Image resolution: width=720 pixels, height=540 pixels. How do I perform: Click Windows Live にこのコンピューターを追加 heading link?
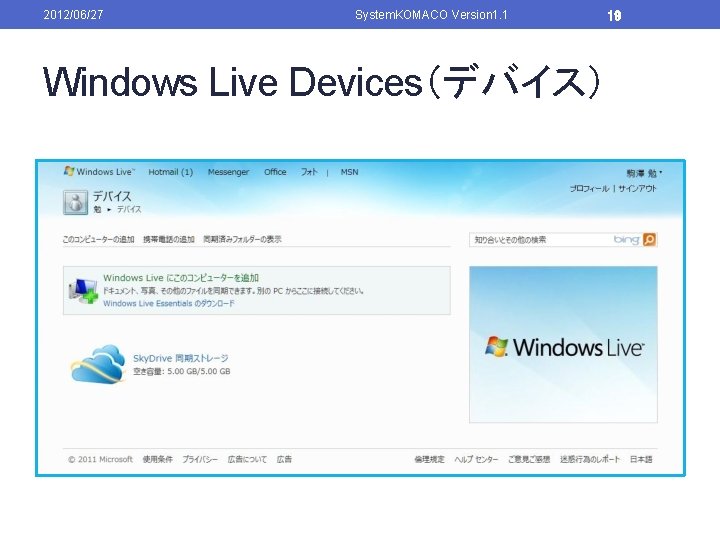tap(181, 278)
